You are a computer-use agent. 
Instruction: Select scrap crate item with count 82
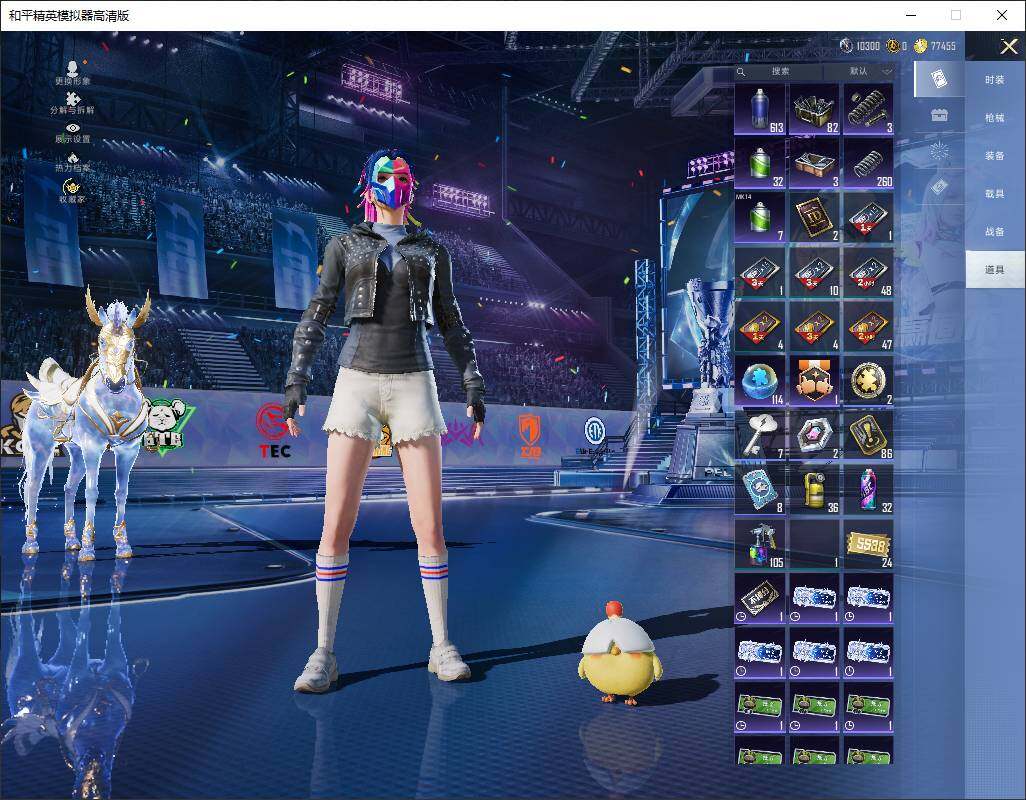click(x=814, y=109)
